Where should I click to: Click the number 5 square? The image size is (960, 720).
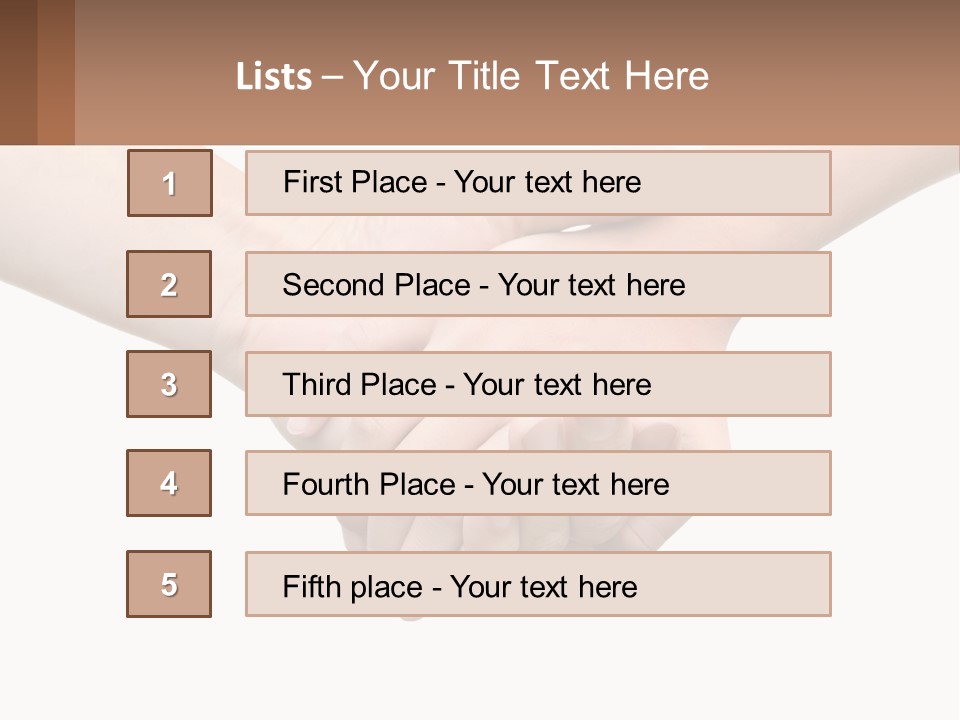(169, 584)
